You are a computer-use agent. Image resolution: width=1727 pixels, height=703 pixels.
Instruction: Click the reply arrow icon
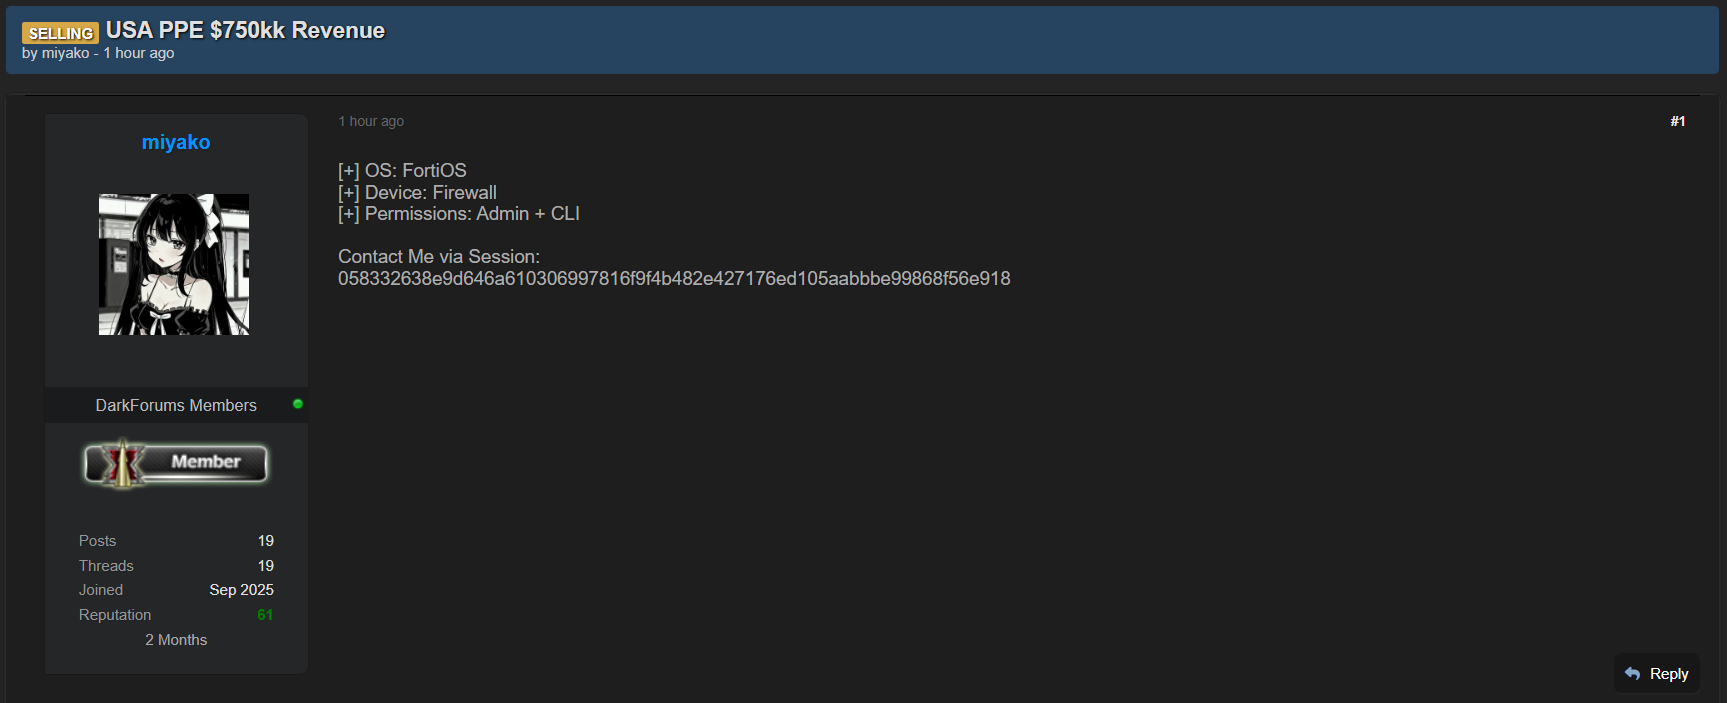[x=1632, y=674]
